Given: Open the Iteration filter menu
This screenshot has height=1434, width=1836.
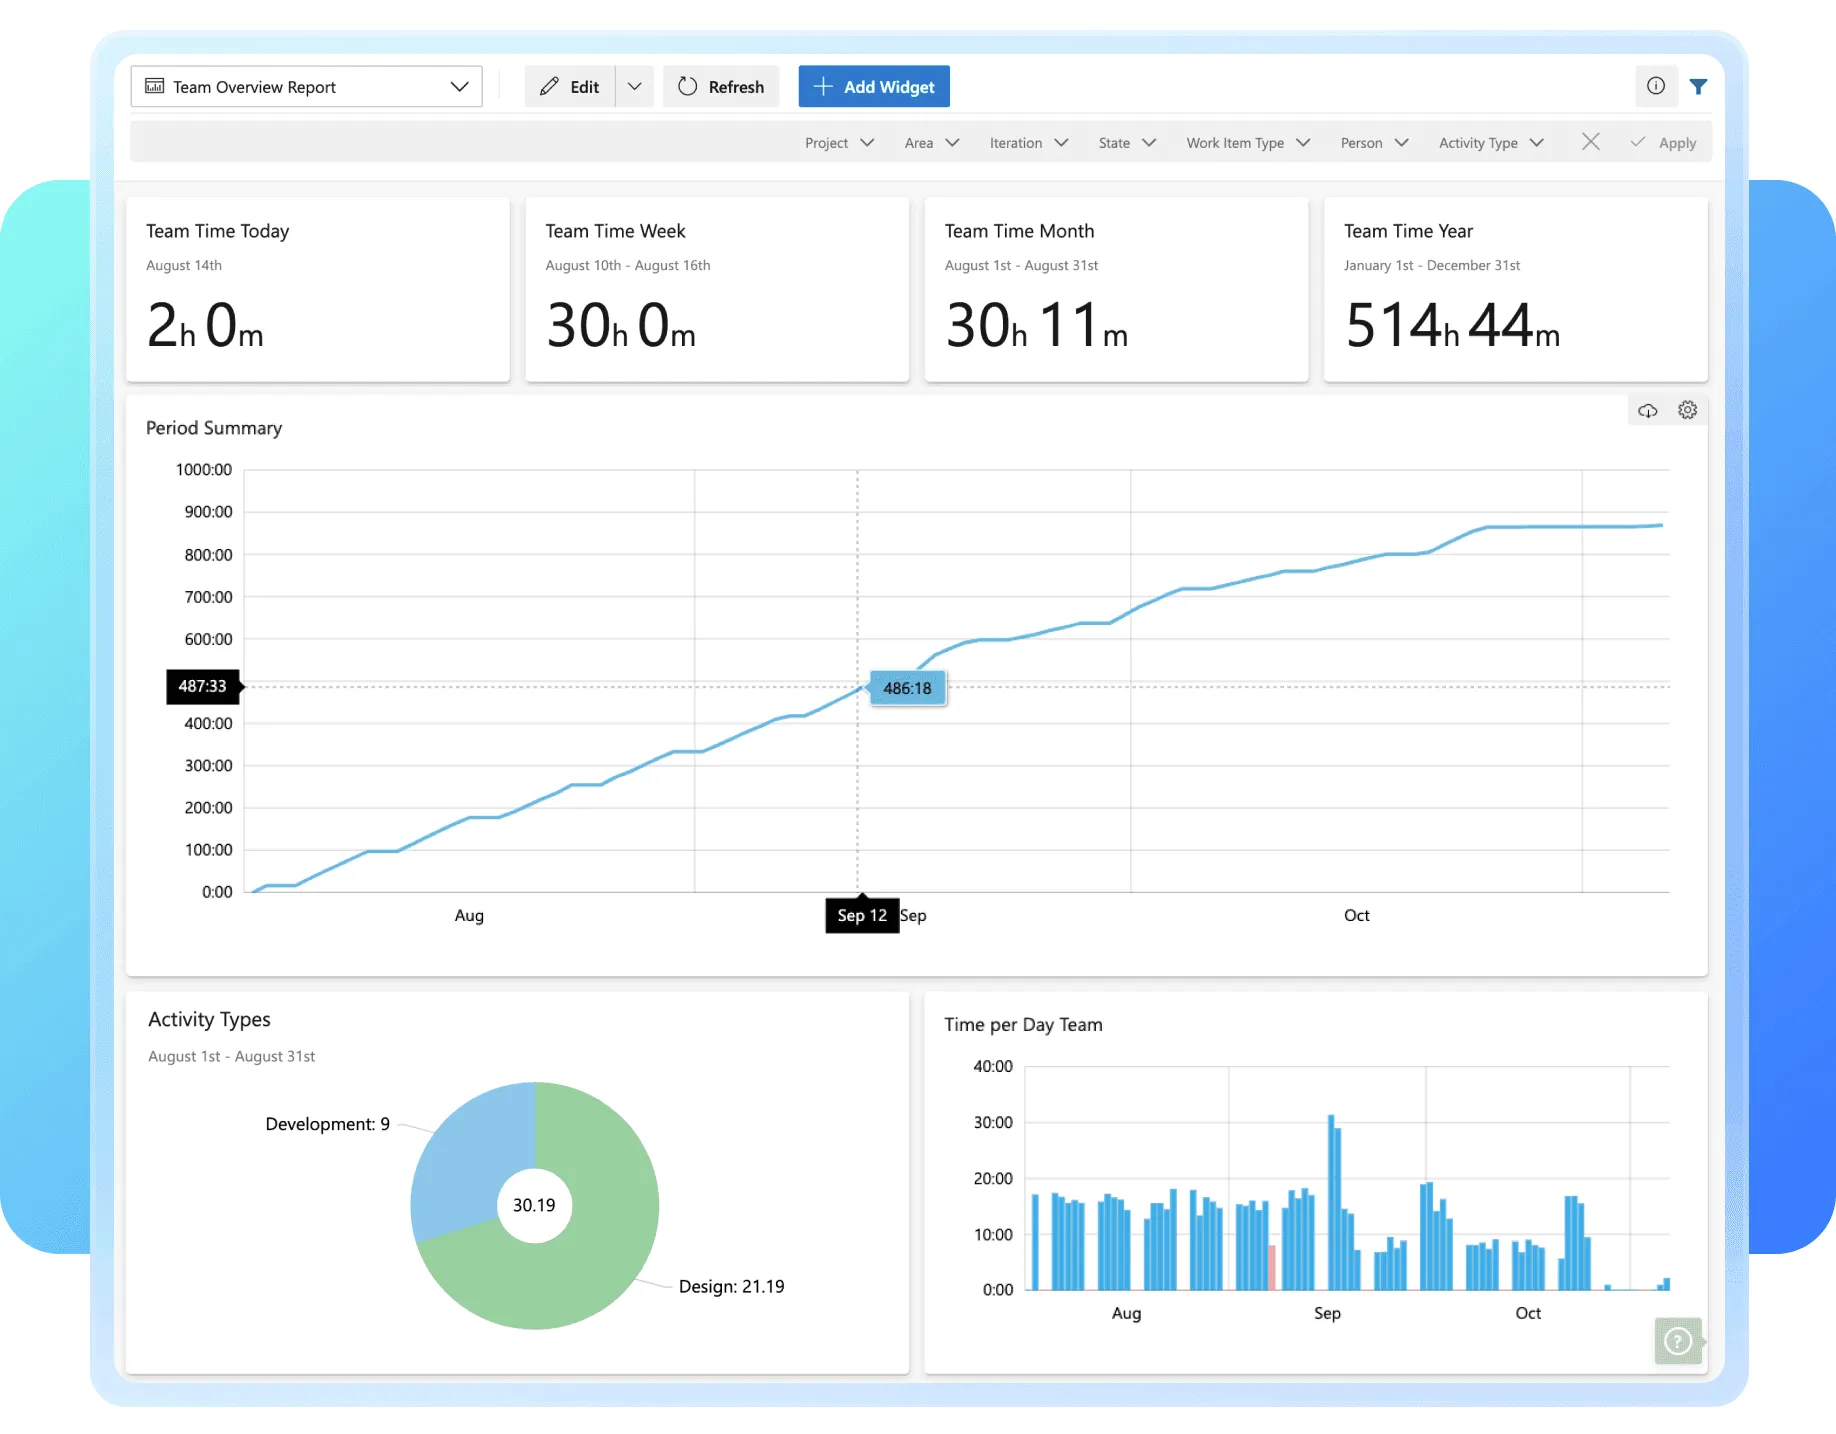Looking at the screenshot, I should (x=1028, y=143).
